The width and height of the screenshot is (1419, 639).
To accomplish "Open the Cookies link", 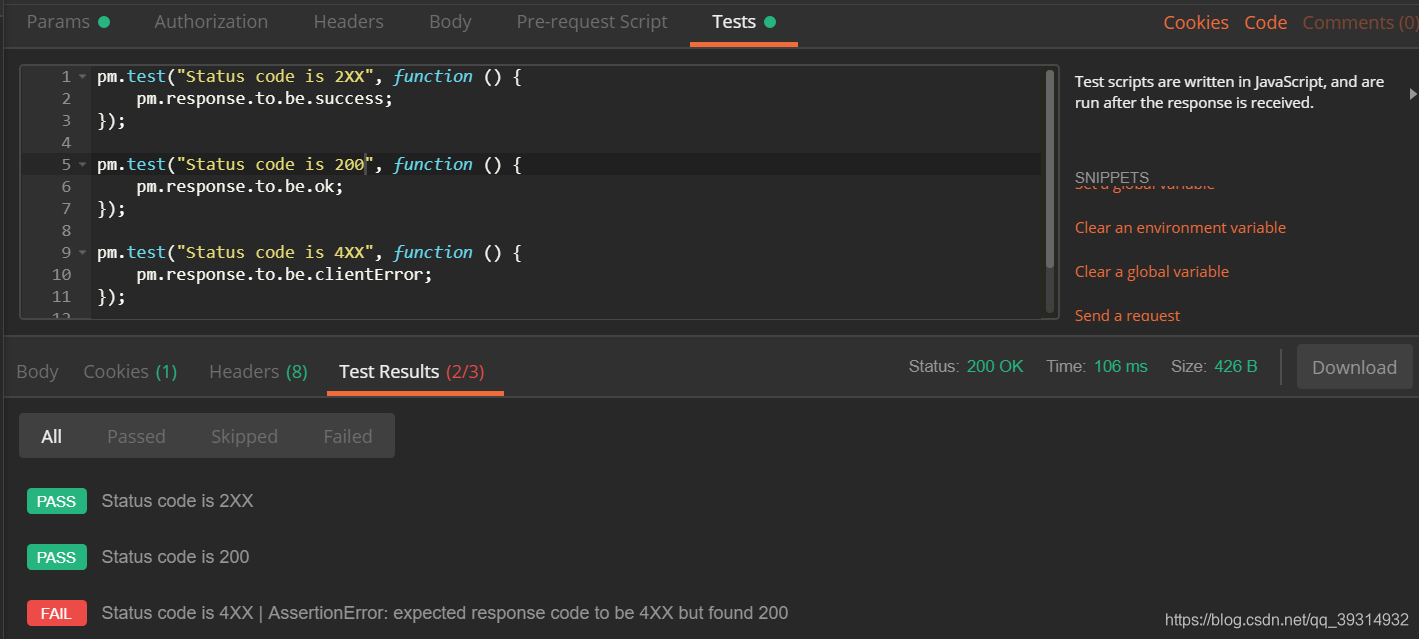I will tap(1195, 23).
